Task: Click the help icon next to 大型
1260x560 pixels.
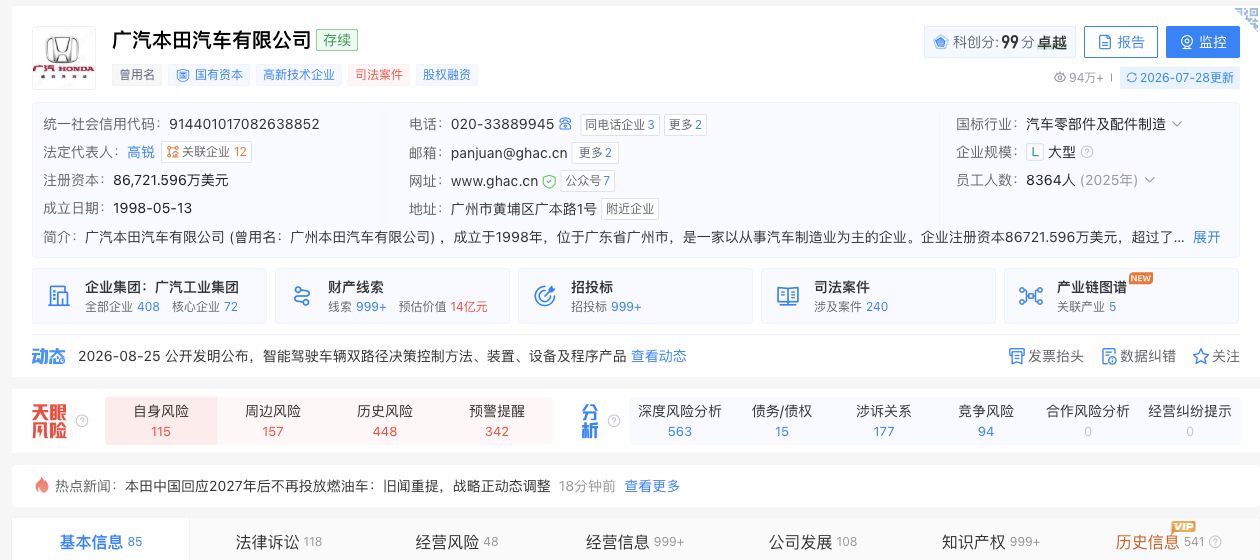Action: (1087, 152)
